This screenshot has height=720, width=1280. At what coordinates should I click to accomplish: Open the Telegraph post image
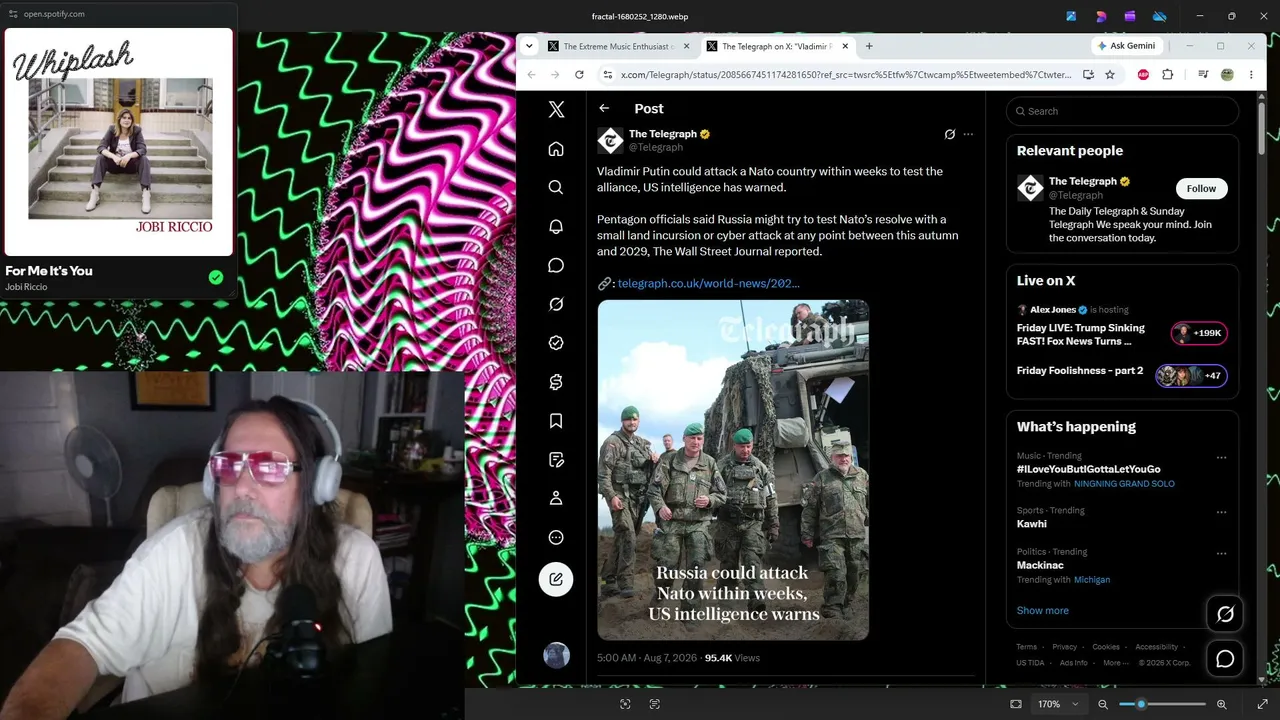pyautogui.click(x=733, y=470)
